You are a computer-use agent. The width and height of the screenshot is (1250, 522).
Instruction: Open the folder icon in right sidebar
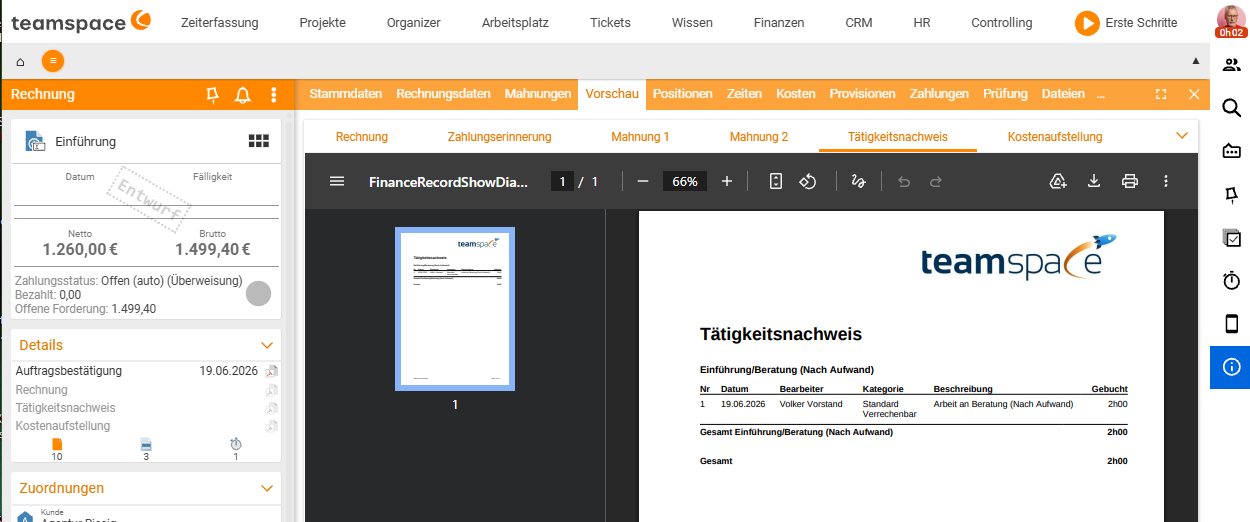click(x=1231, y=151)
